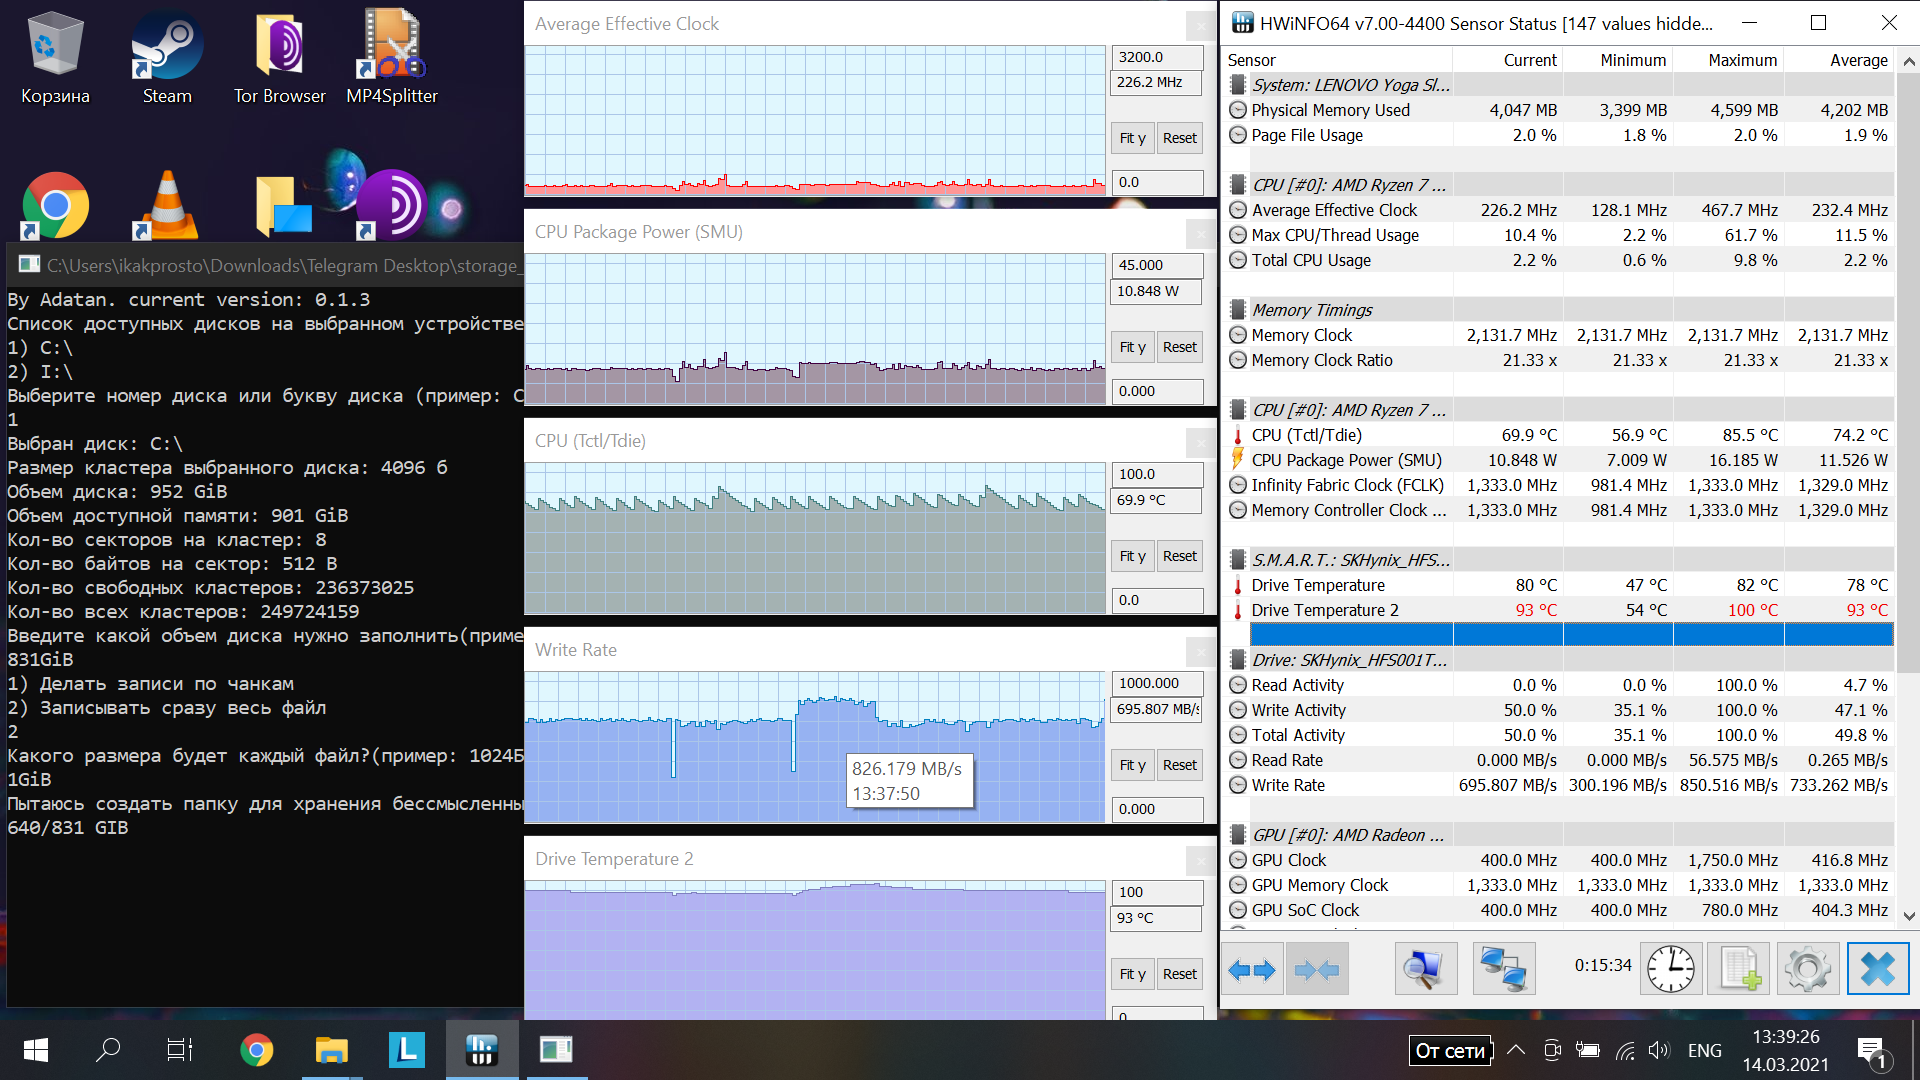Click Fit y on Average Effective Clock graph
This screenshot has width=1920, height=1080.
pyautogui.click(x=1132, y=138)
